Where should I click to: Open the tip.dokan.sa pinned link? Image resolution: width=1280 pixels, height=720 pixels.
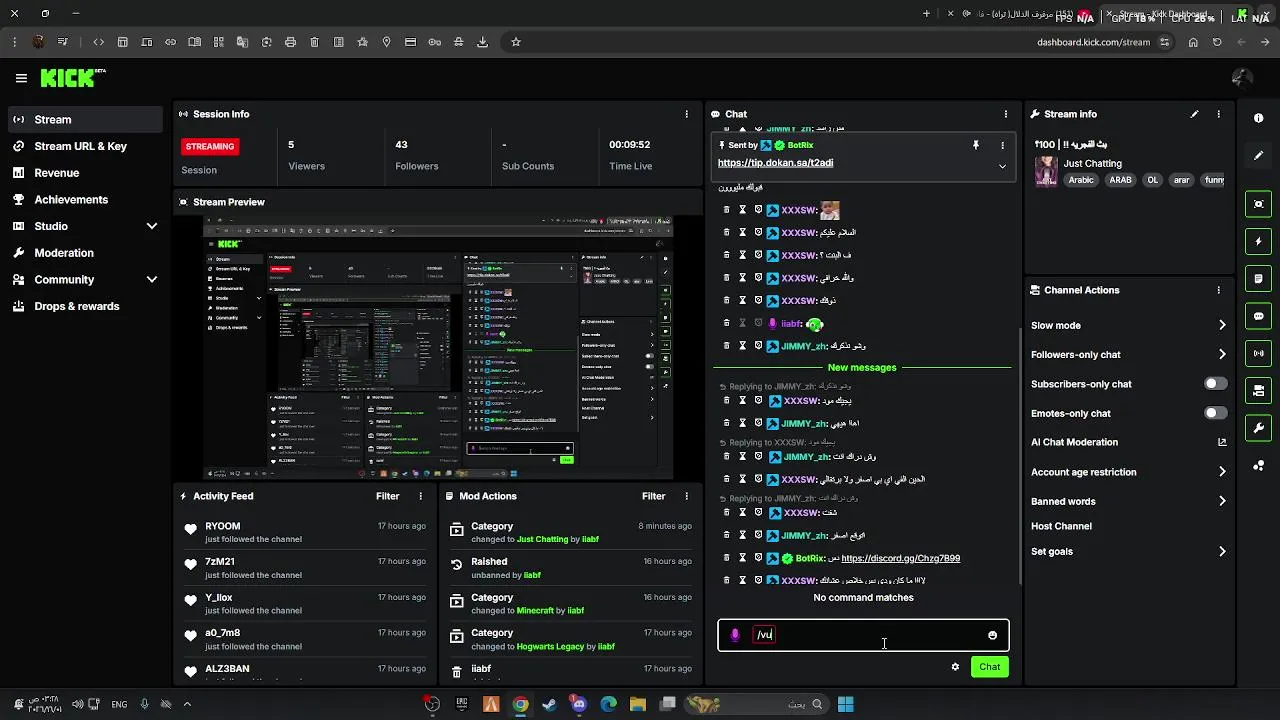[775, 163]
